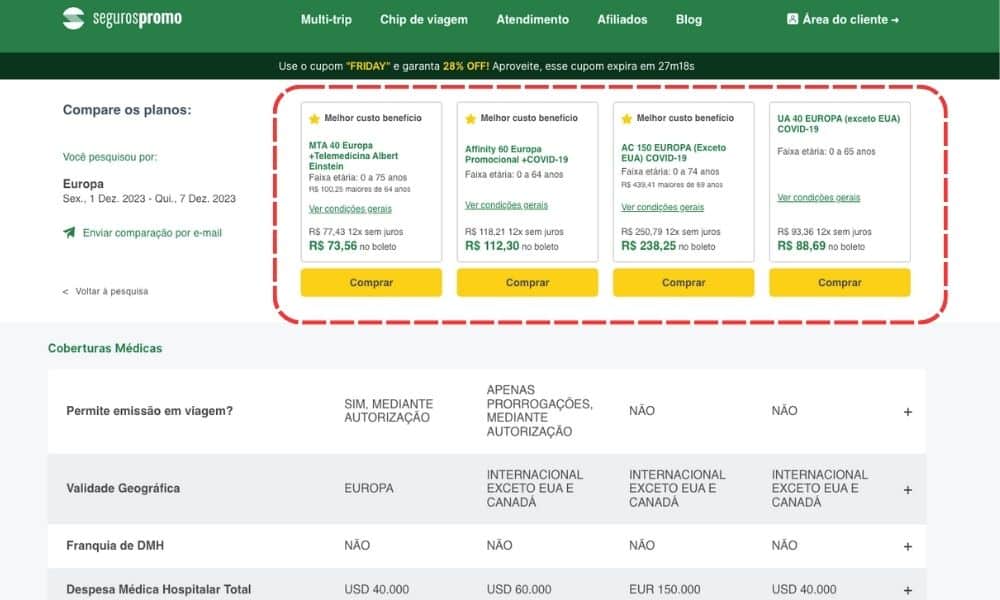Open the Multi-trip menu item

pyautogui.click(x=326, y=20)
